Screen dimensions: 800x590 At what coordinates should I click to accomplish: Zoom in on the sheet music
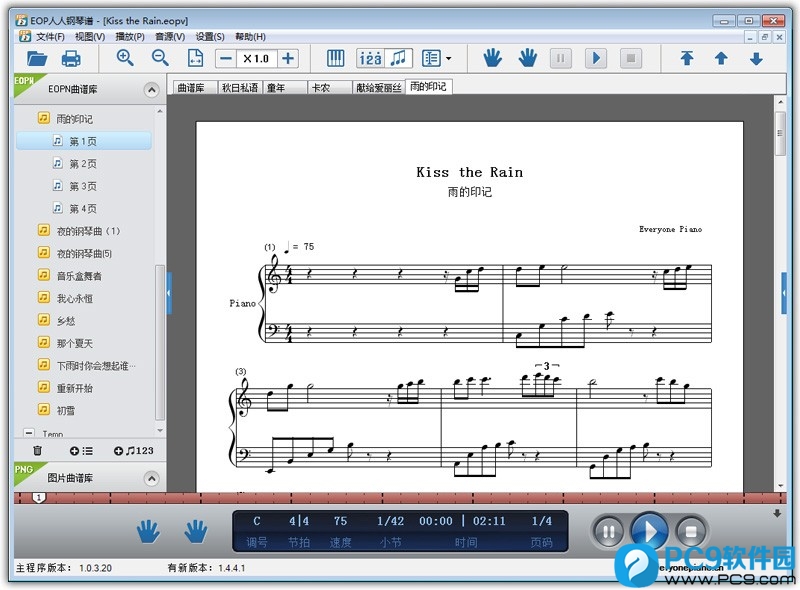[x=125, y=58]
